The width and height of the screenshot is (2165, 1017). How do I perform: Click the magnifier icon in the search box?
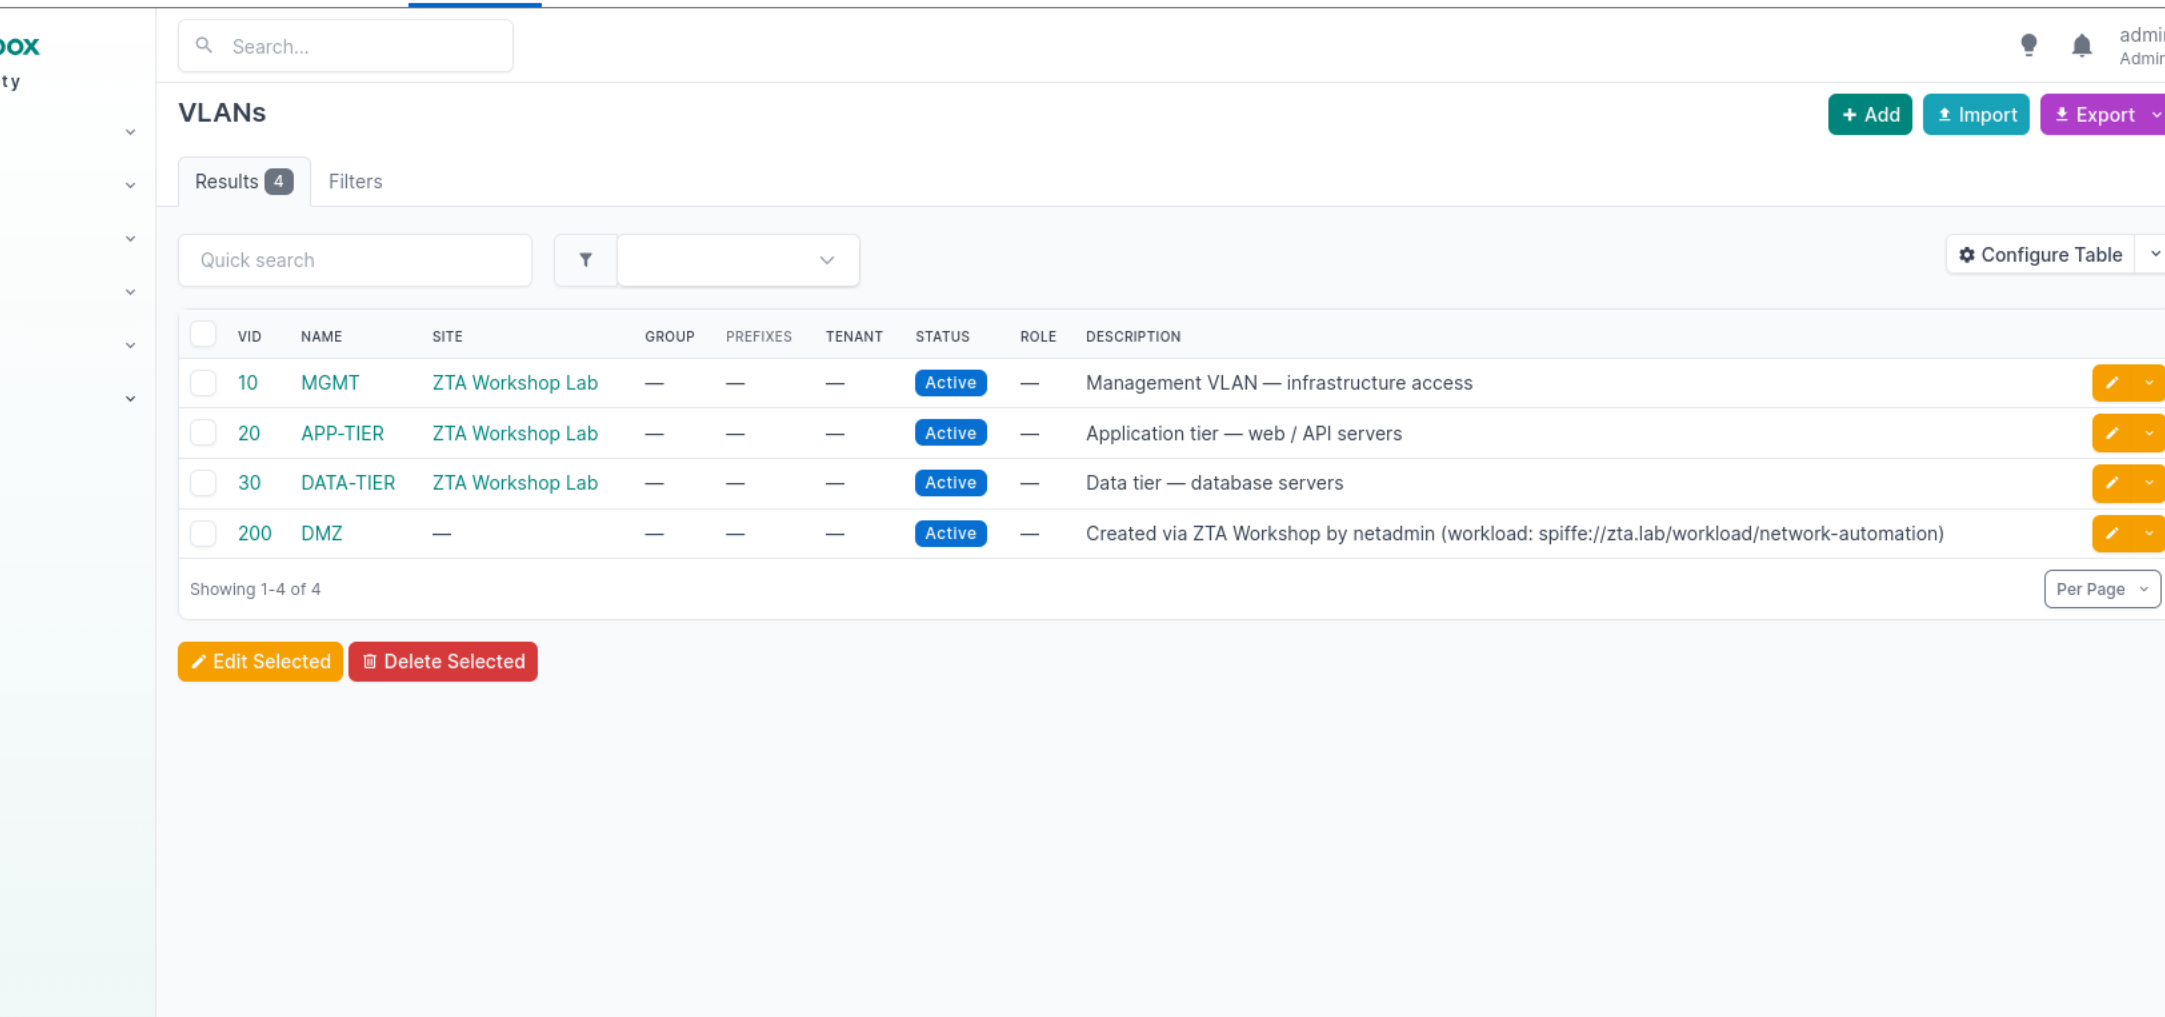204,46
